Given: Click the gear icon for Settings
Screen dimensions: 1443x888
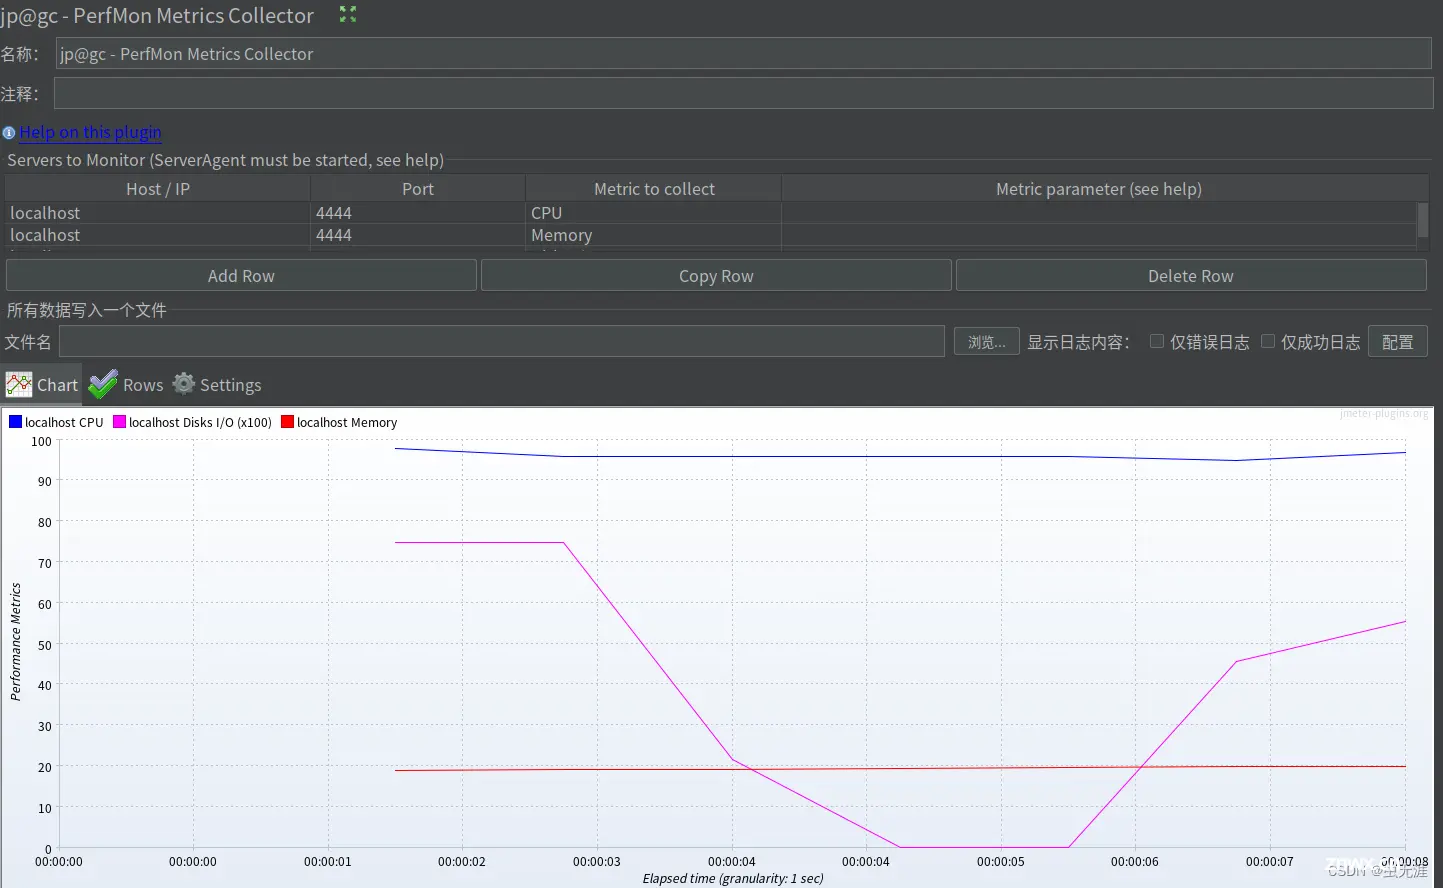Looking at the screenshot, I should (x=184, y=384).
